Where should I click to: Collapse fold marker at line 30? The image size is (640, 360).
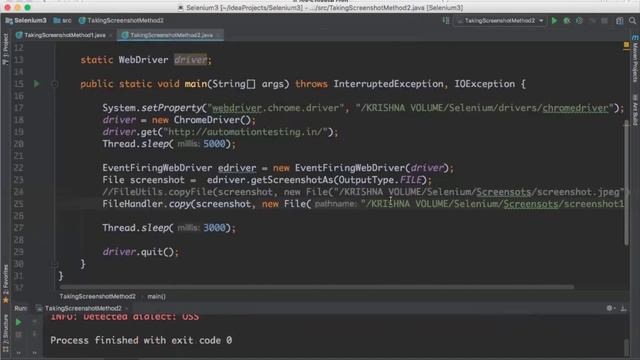[55, 264]
